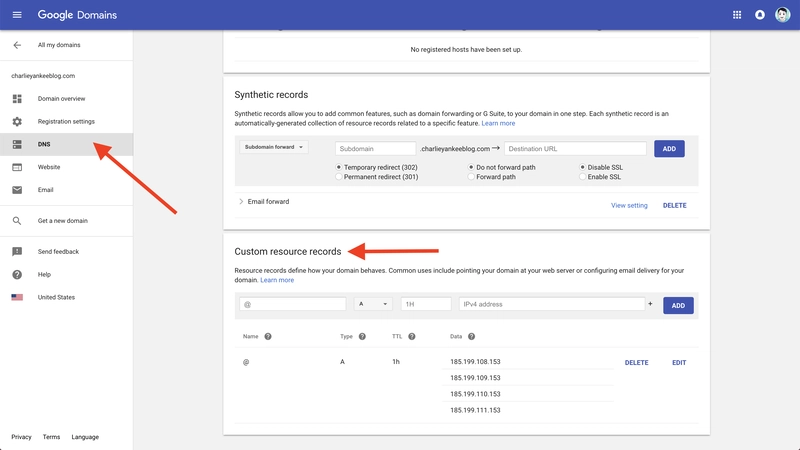Open Domain overview page
The width and height of the screenshot is (800, 450).
point(61,98)
